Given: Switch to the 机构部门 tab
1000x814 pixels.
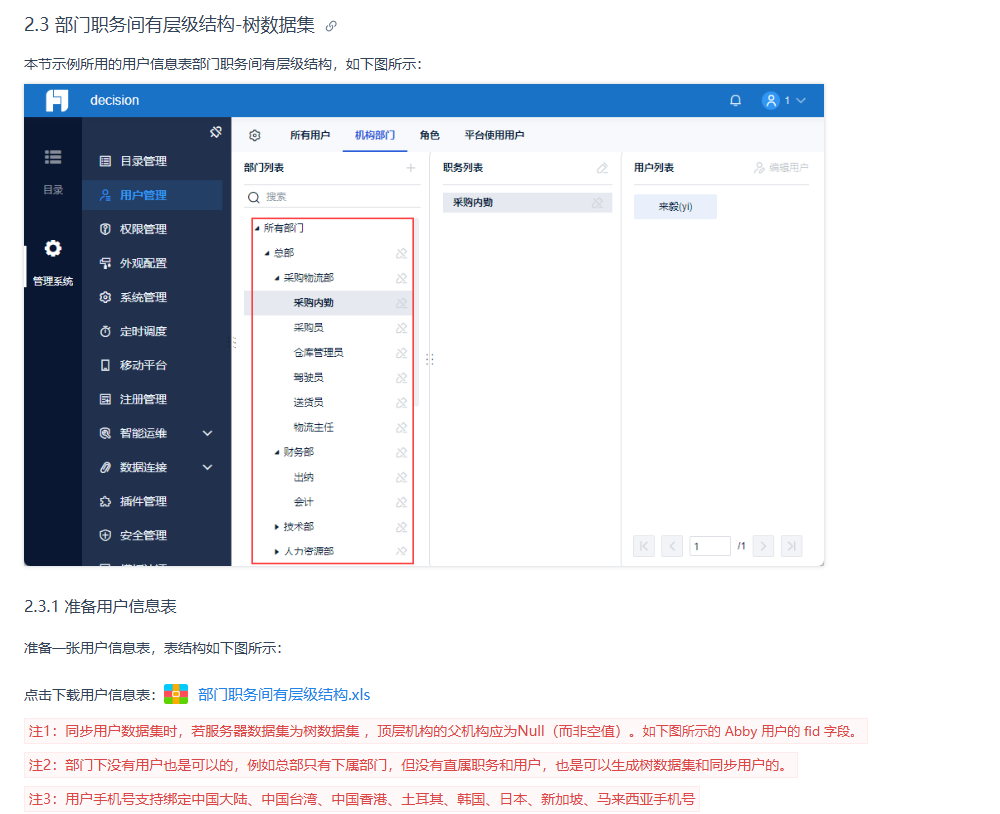Looking at the screenshot, I should [375, 135].
